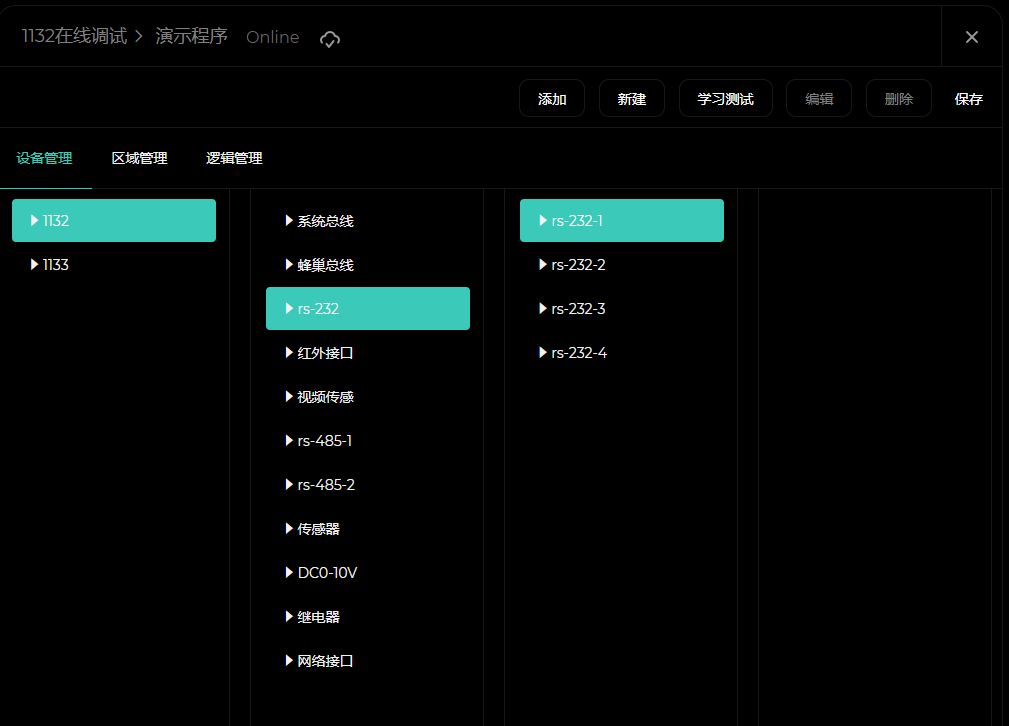1009x726 pixels.
Task: Open the 逻辑管理 tab
Action: [234, 158]
